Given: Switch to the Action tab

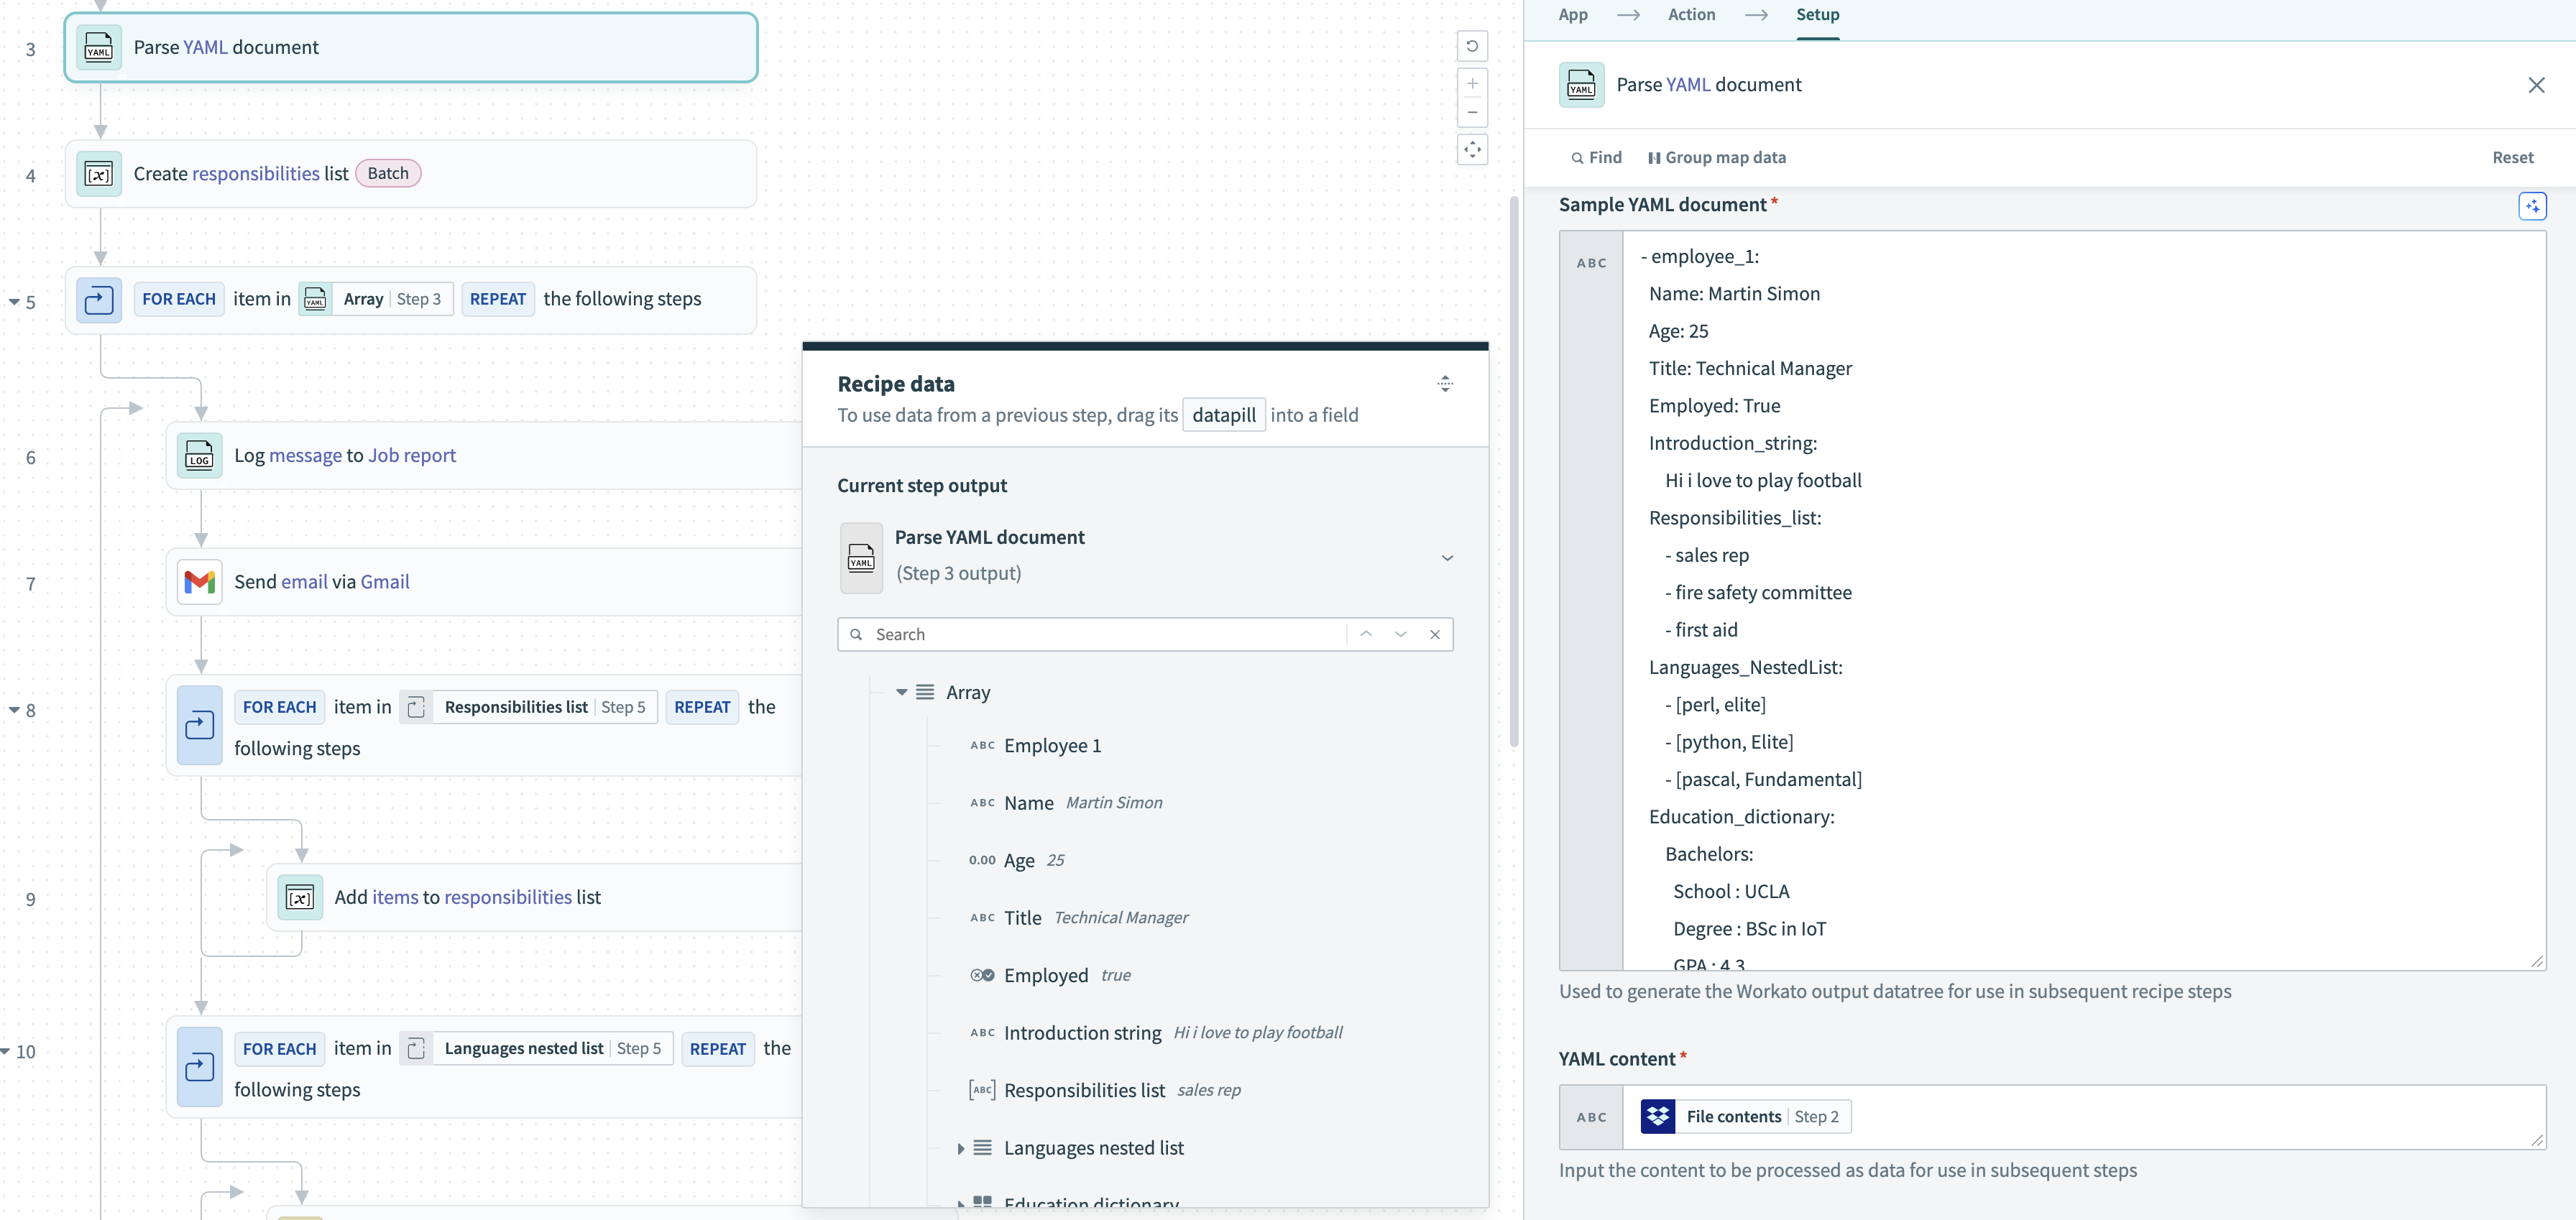Looking at the screenshot, I should coord(1691,15).
